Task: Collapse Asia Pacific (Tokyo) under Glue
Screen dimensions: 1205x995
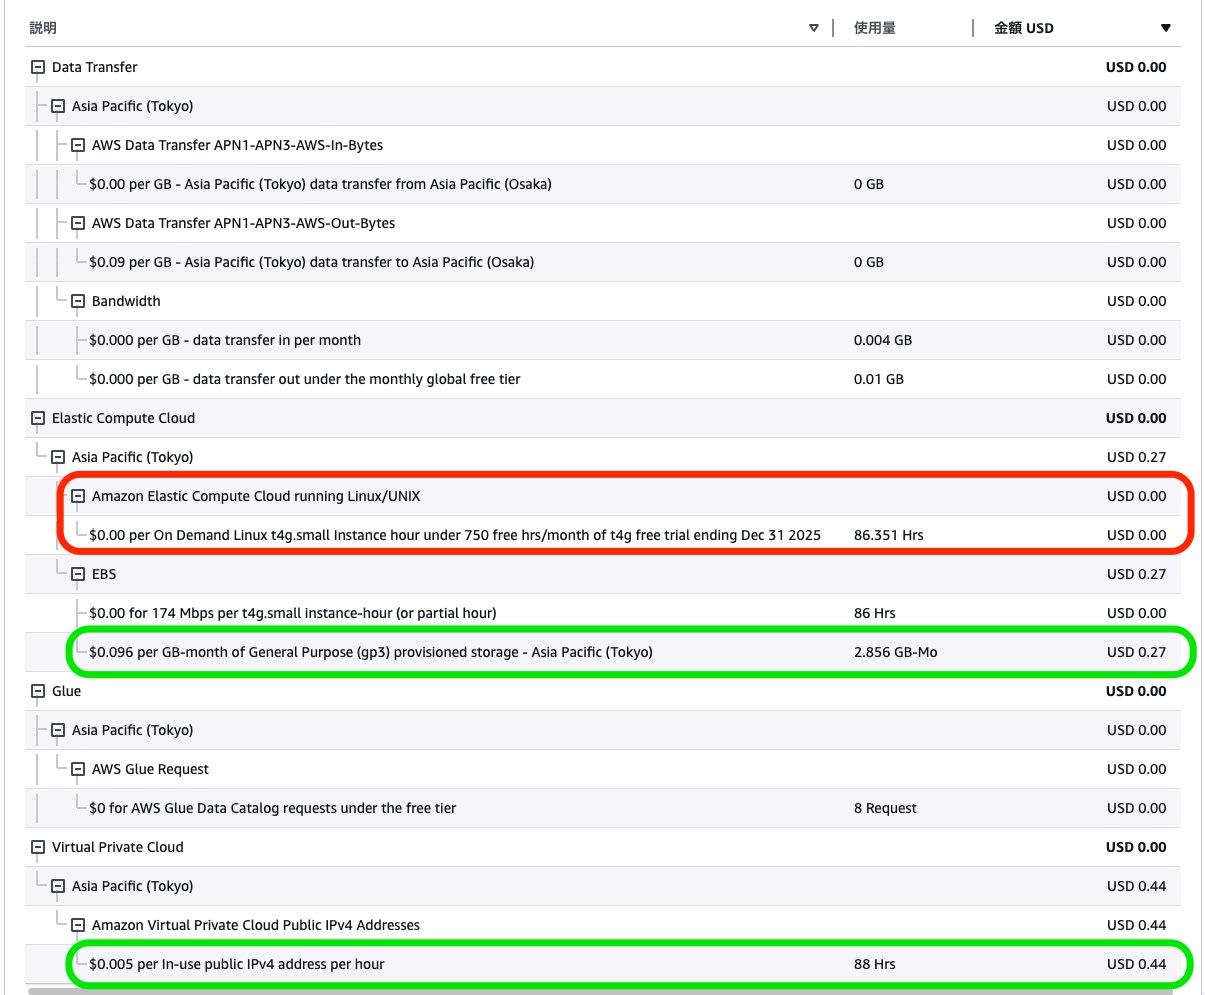Action: click(58, 730)
